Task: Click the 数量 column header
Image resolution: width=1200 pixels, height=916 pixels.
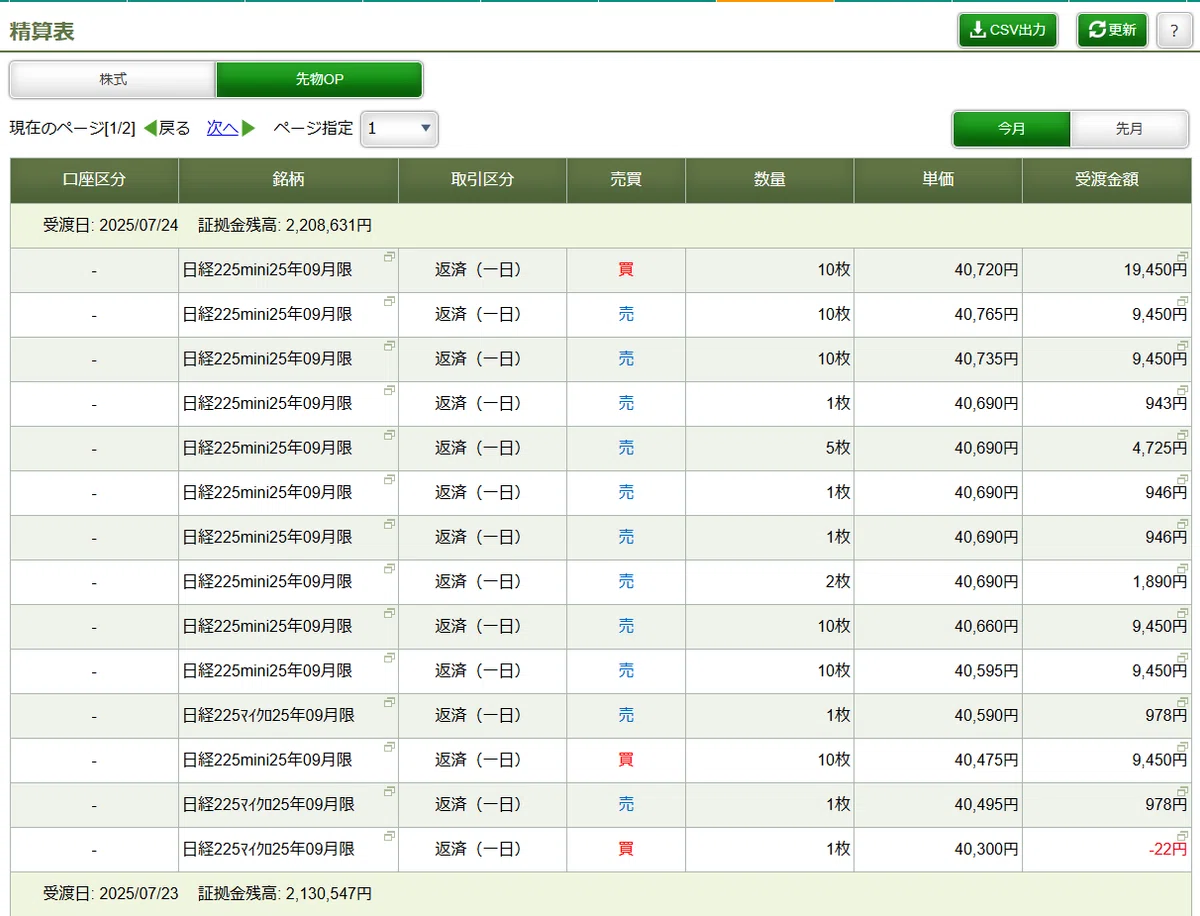Action: [770, 180]
